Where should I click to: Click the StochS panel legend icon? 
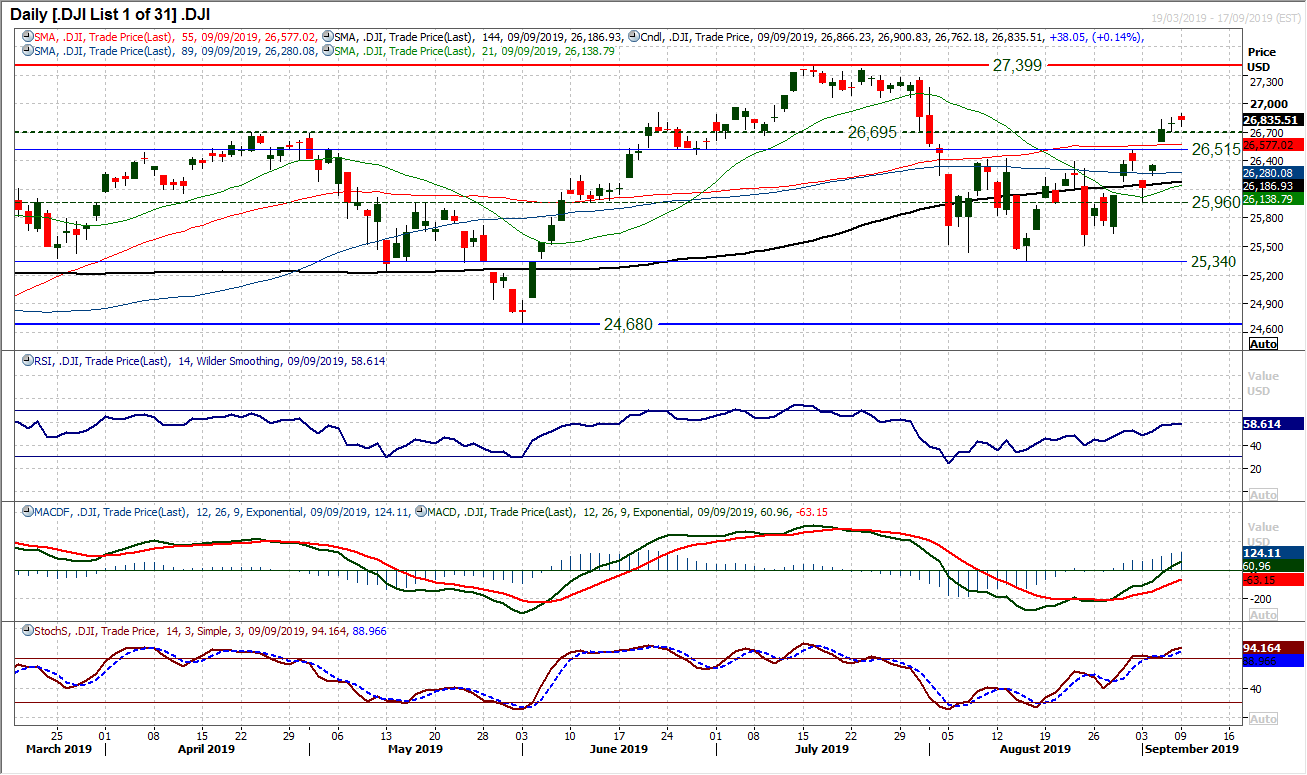27,631
